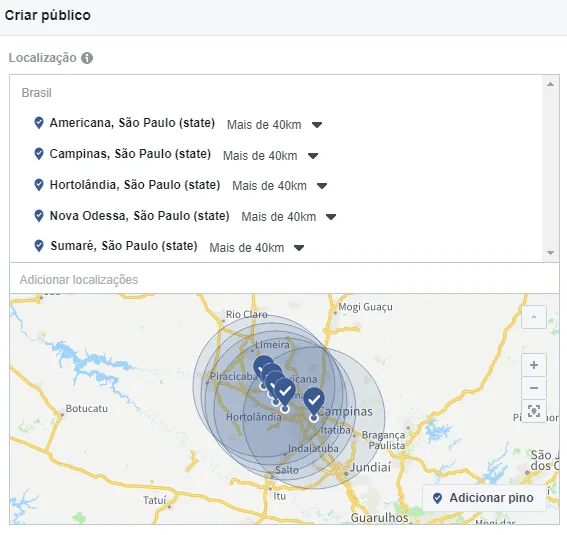Click the Rio Claro label on map
Screen dimensions: 567x535
point(247,314)
